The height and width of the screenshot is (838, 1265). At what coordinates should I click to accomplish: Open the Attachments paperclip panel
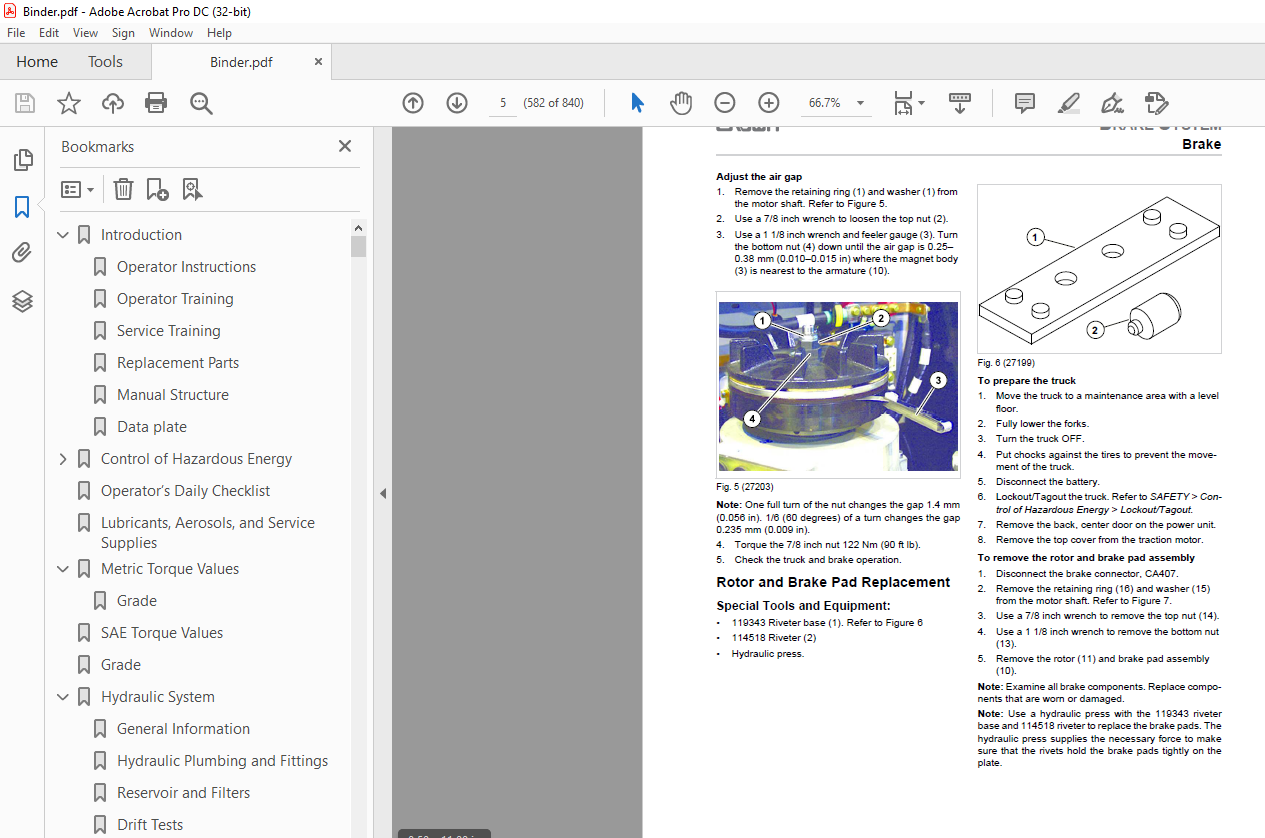(x=22, y=253)
